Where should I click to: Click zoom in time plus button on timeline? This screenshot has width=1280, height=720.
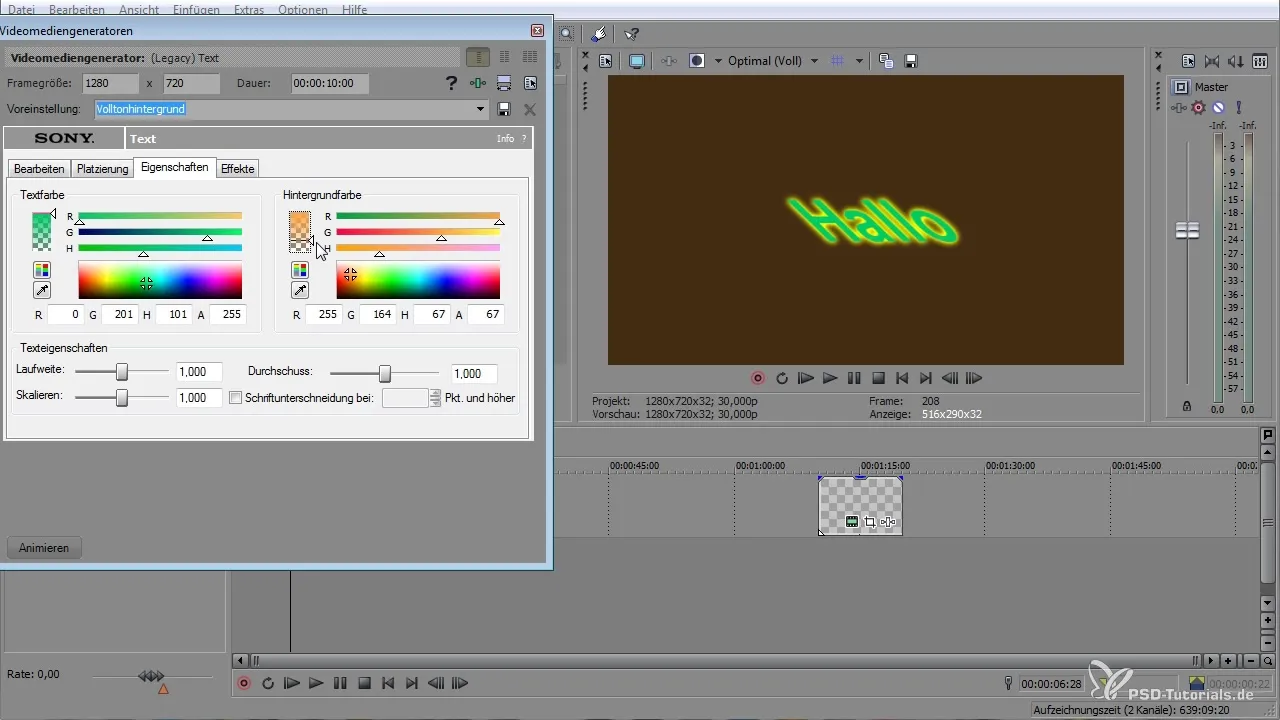pyautogui.click(x=1228, y=661)
